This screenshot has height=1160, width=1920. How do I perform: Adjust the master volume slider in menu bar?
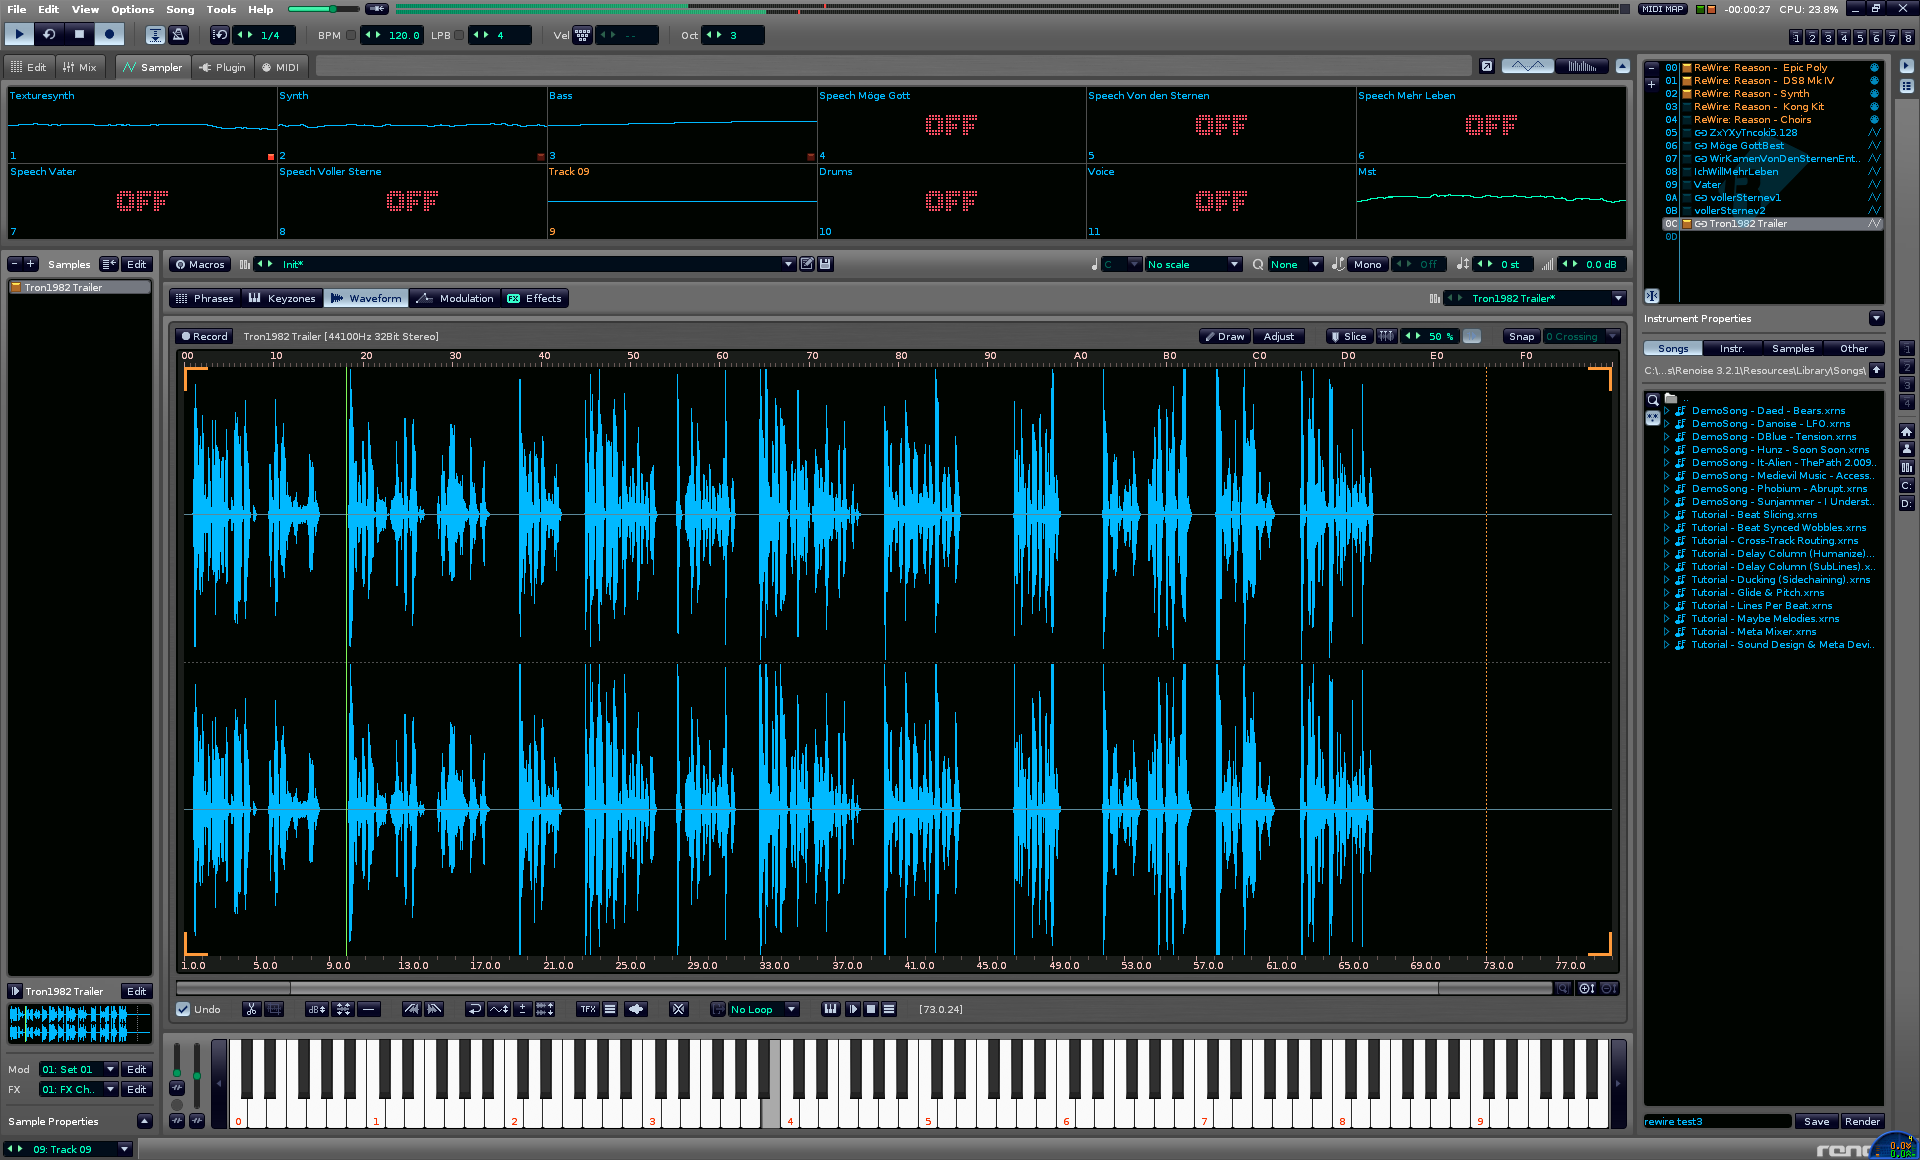325,9
